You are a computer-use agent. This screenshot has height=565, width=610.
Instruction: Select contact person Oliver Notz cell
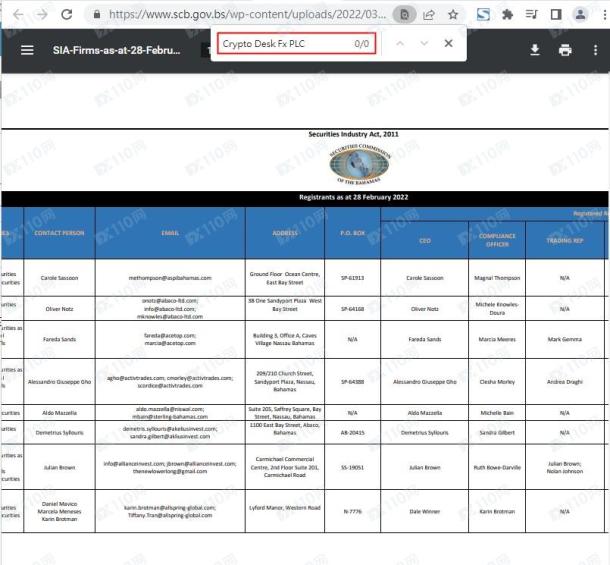[x=59, y=309]
